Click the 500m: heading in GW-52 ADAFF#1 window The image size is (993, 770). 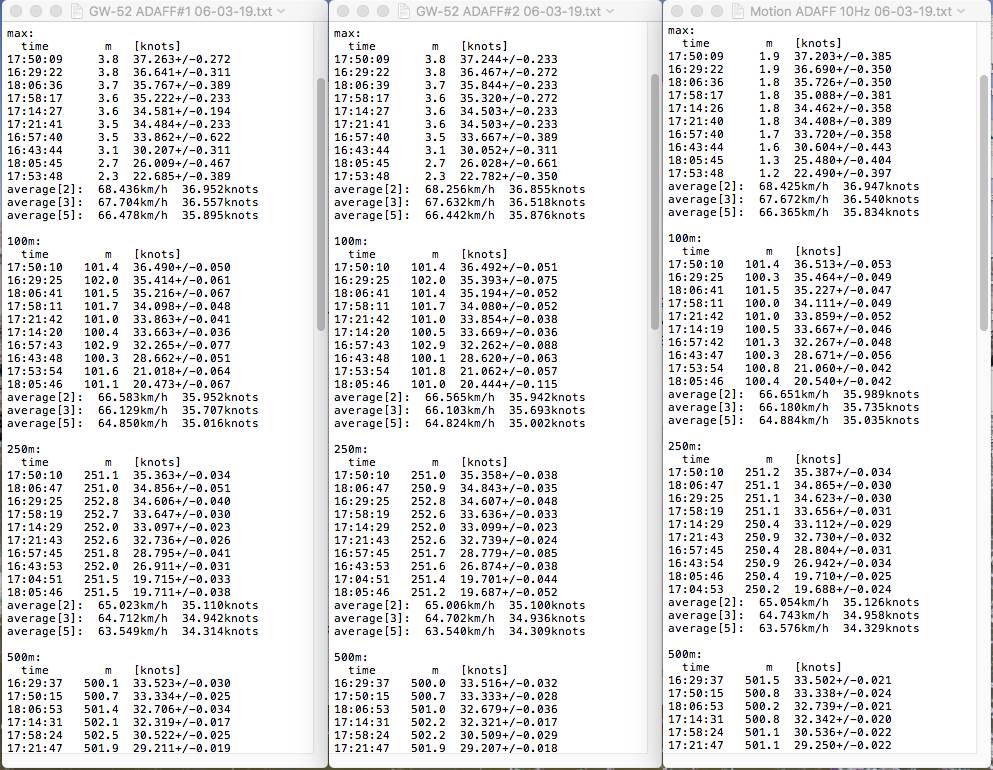(x=26, y=657)
